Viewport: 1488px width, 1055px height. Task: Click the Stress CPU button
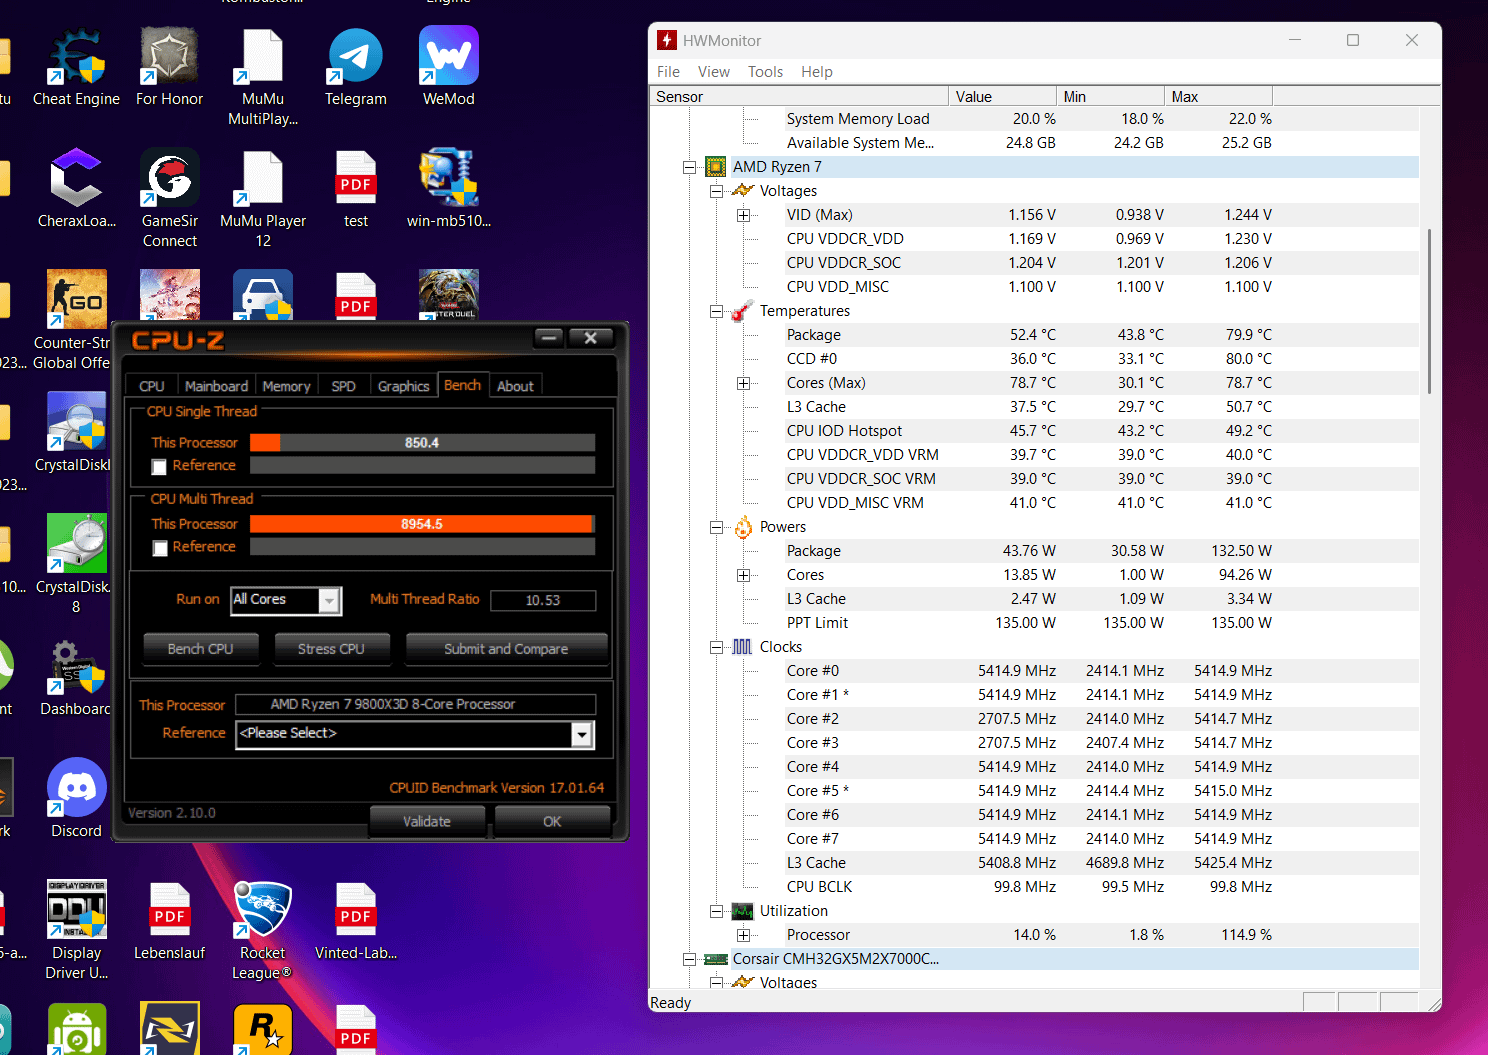[331, 649]
